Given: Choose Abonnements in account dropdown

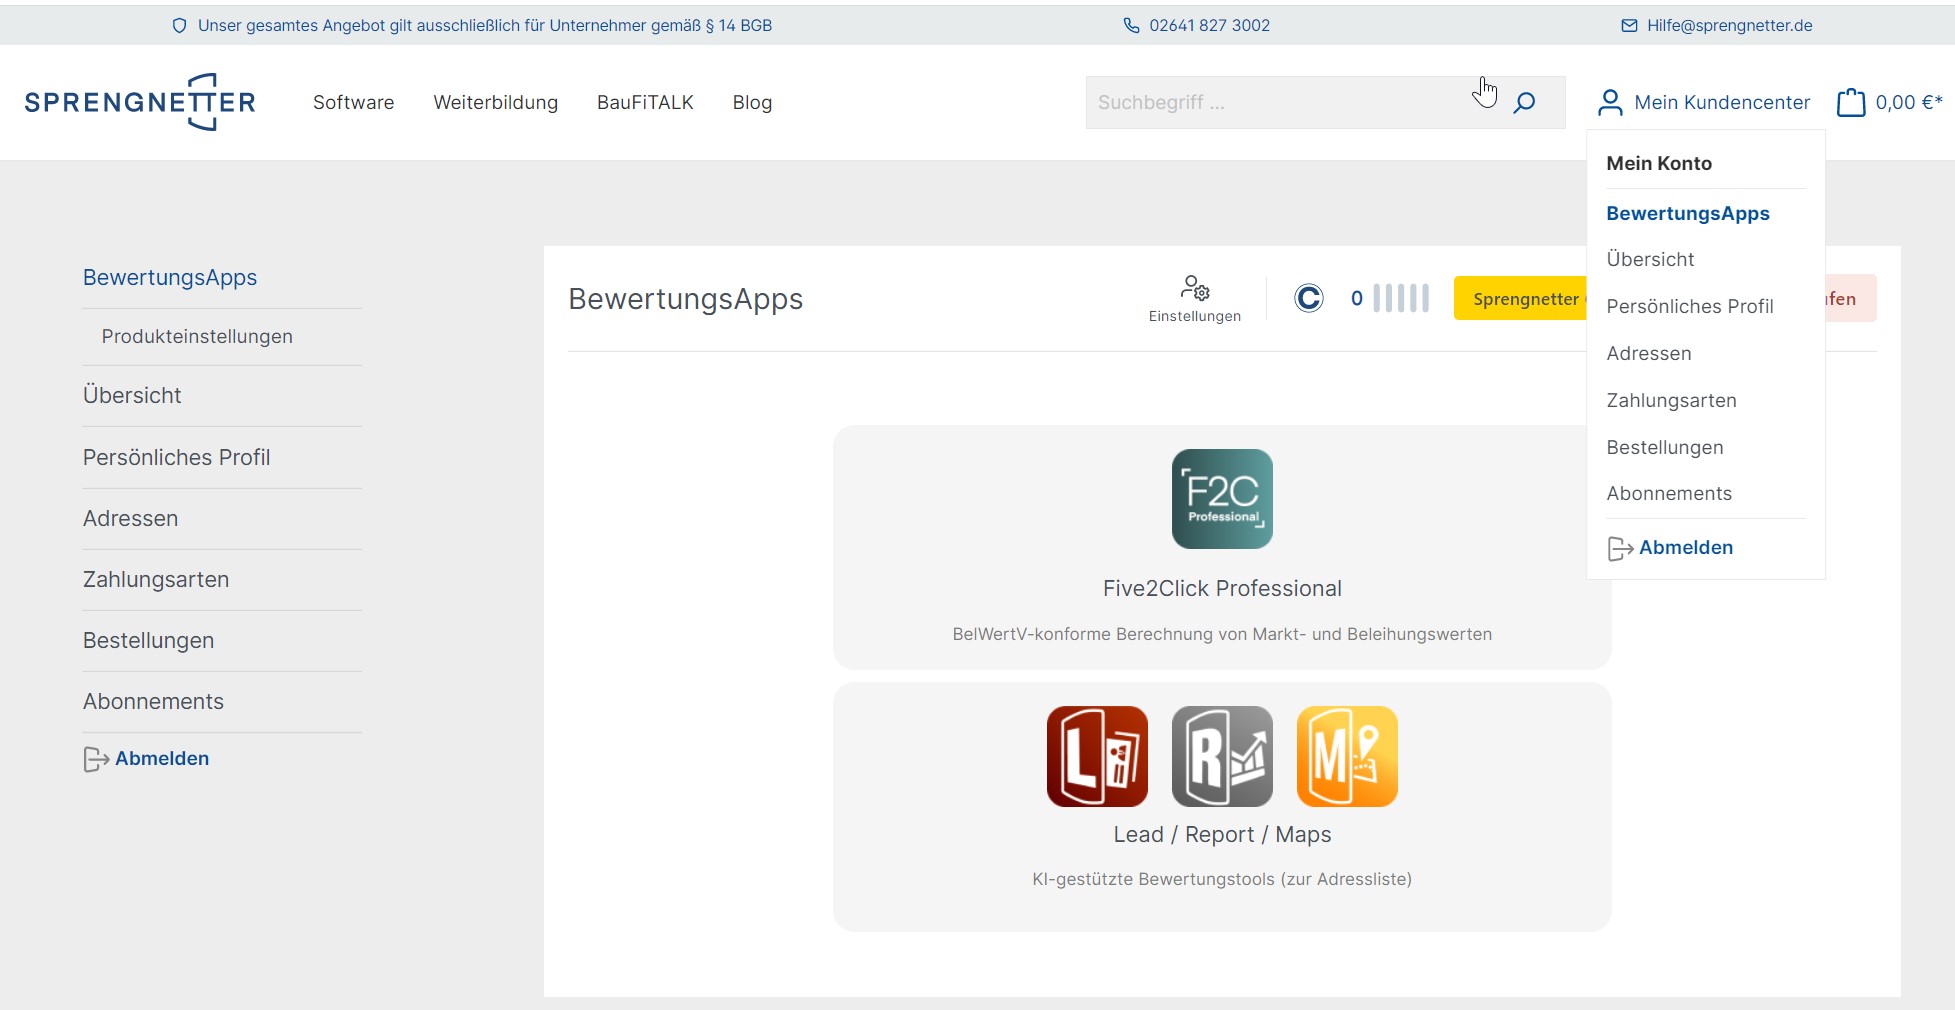Looking at the screenshot, I should click(x=1669, y=493).
